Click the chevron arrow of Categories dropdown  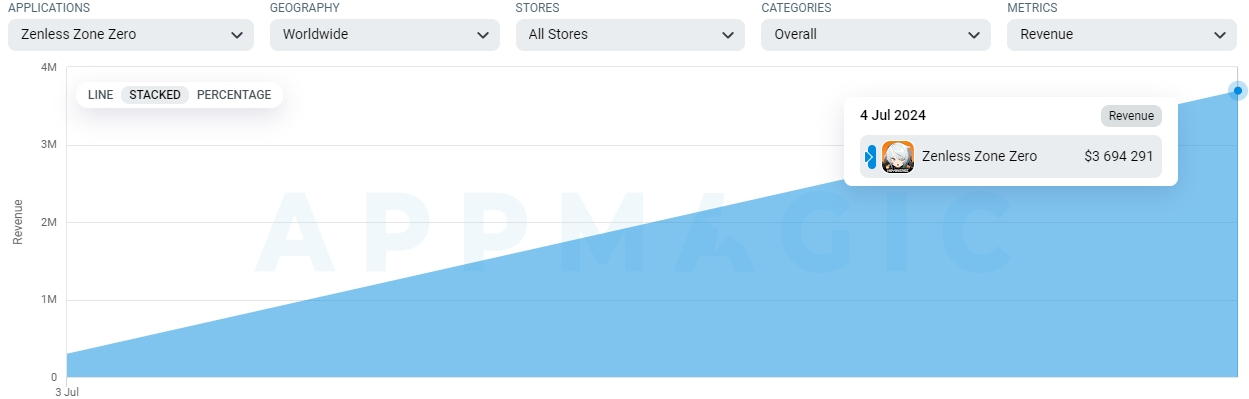(974, 35)
